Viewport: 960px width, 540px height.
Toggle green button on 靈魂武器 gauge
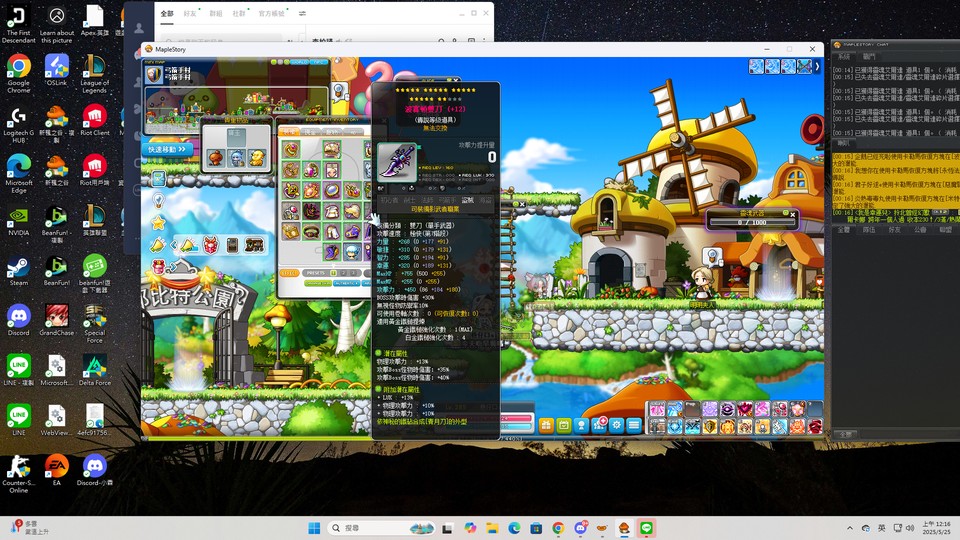[785, 213]
